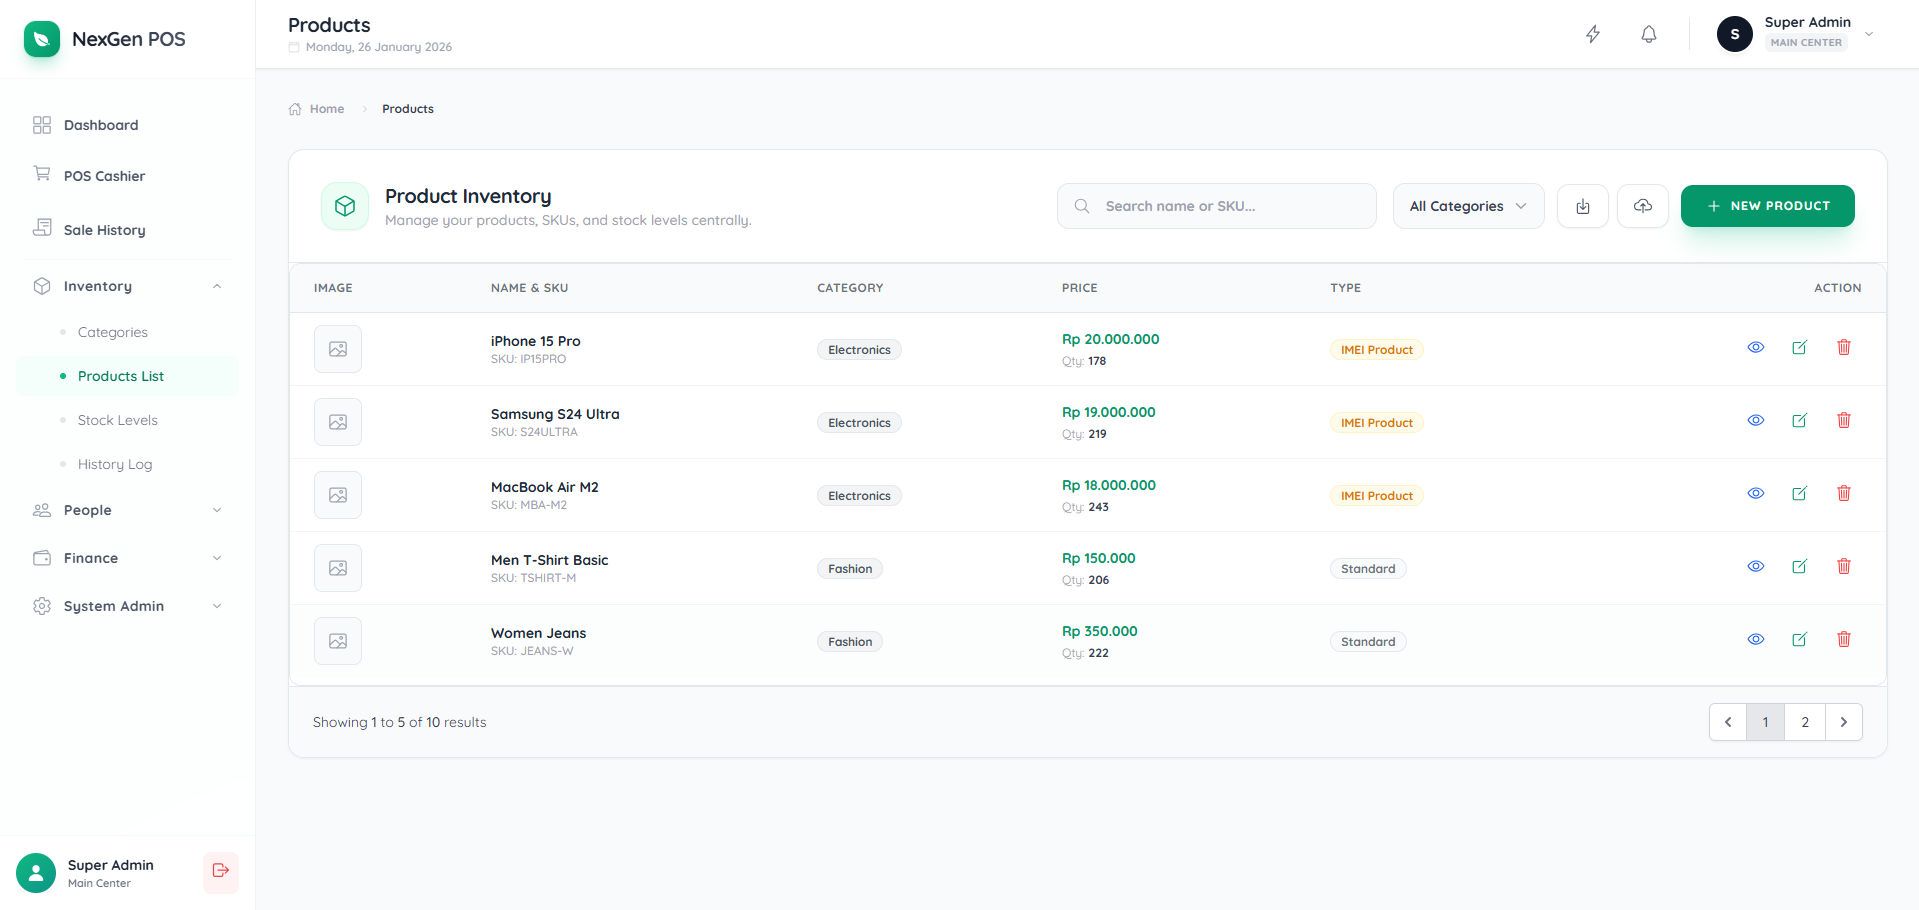Click the export download icon button

click(1582, 206)
